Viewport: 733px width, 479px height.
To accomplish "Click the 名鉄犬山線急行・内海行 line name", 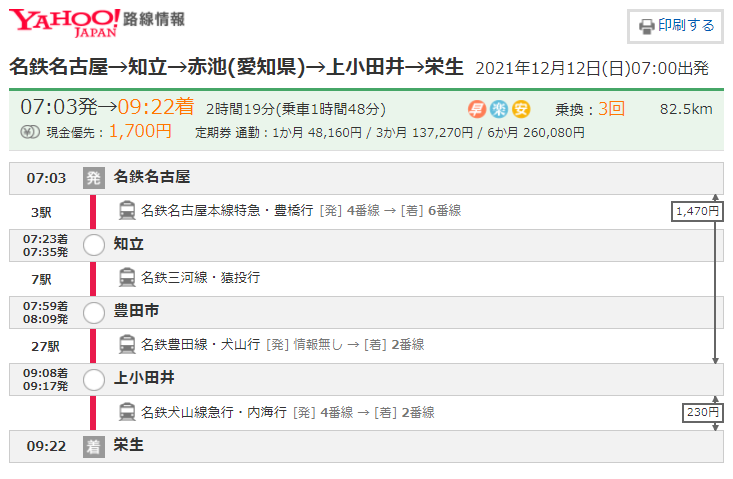I will point(214,412).
